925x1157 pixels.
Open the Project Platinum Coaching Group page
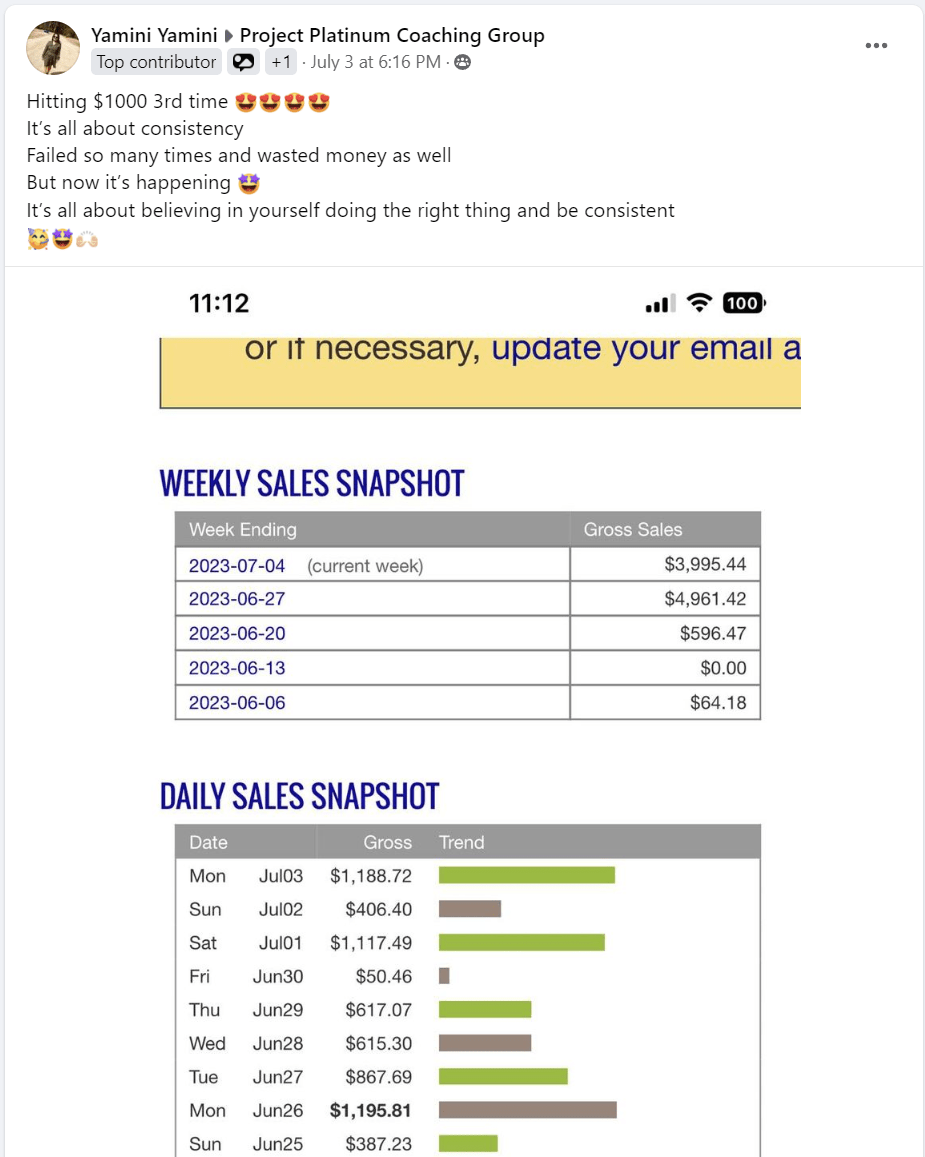392,36
